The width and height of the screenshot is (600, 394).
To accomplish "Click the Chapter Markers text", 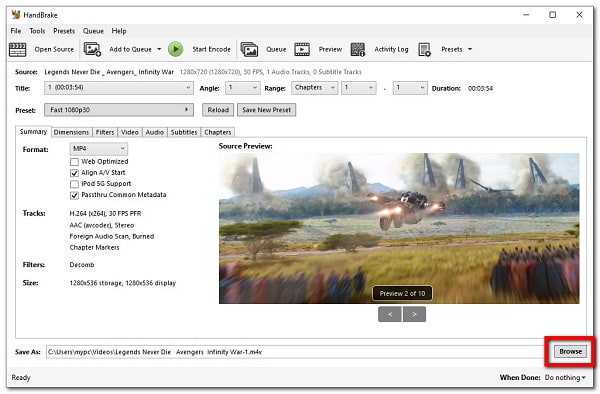I will click(x=95, y=247).
